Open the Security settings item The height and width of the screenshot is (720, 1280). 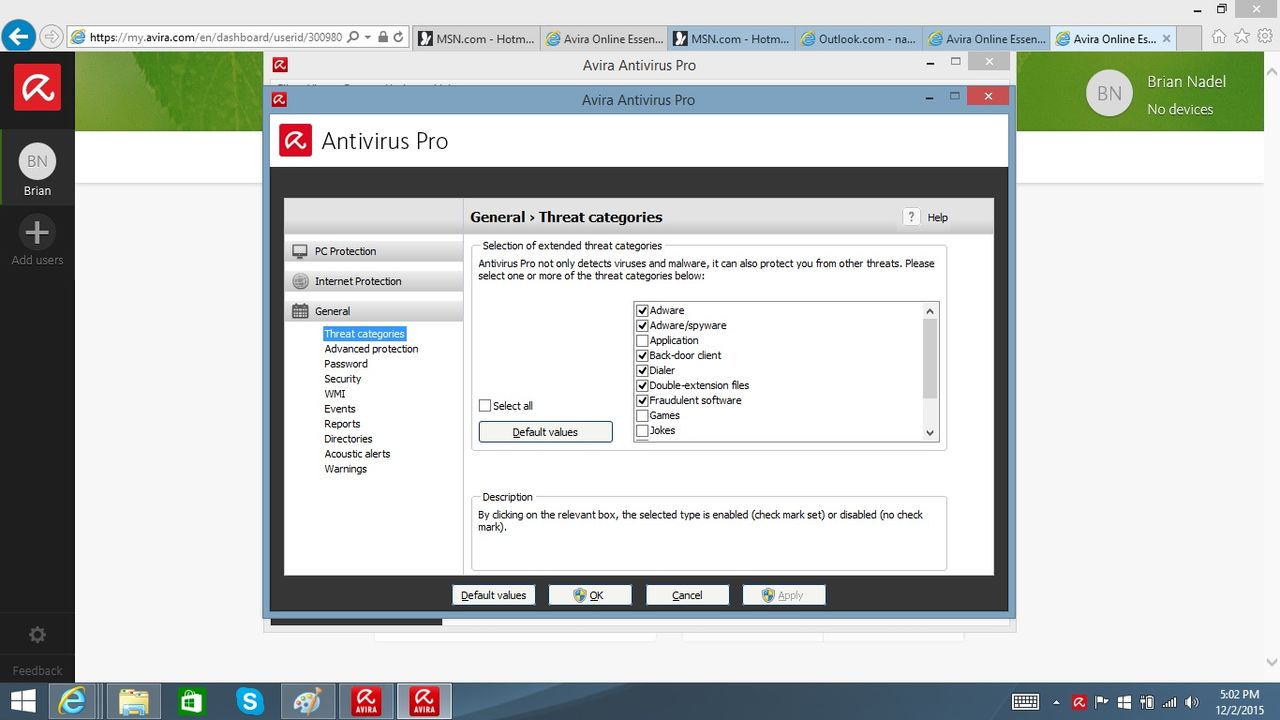point(342,379)
